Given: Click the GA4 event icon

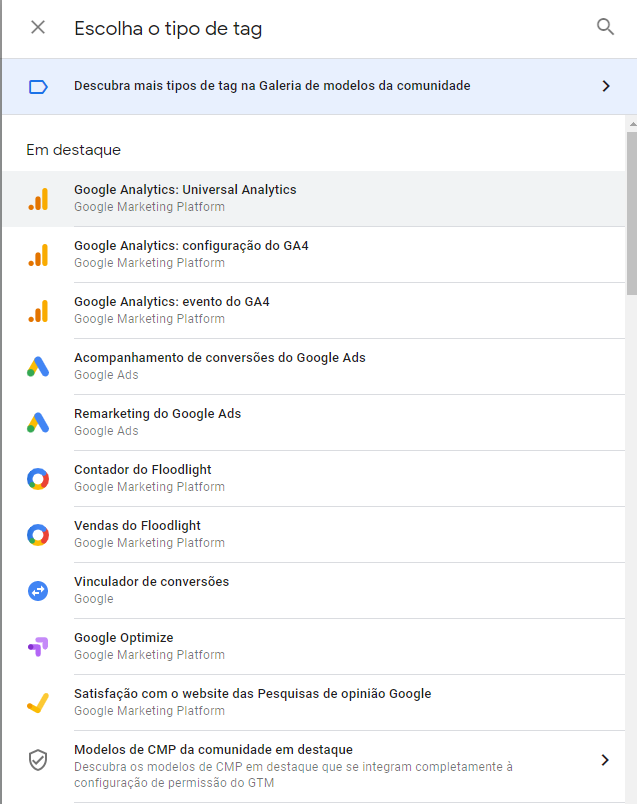Looking at the screenshot, I should tap(38, 311).
